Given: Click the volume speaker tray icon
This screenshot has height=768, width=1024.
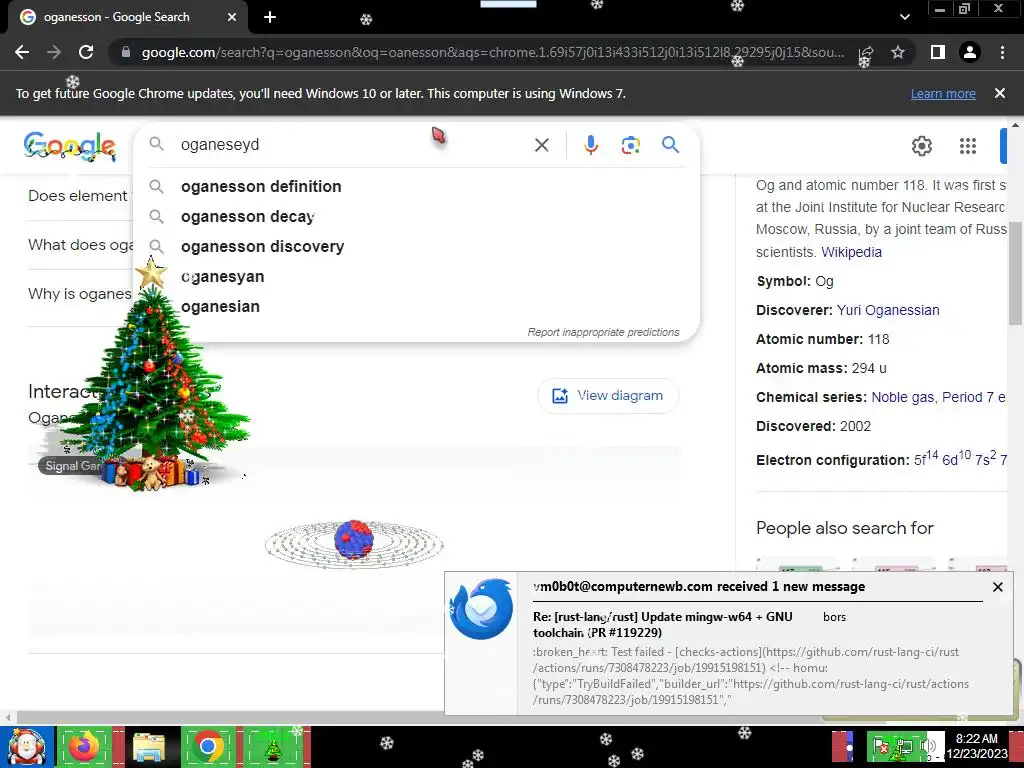Looking at the screenshot, I should point(927,745).
